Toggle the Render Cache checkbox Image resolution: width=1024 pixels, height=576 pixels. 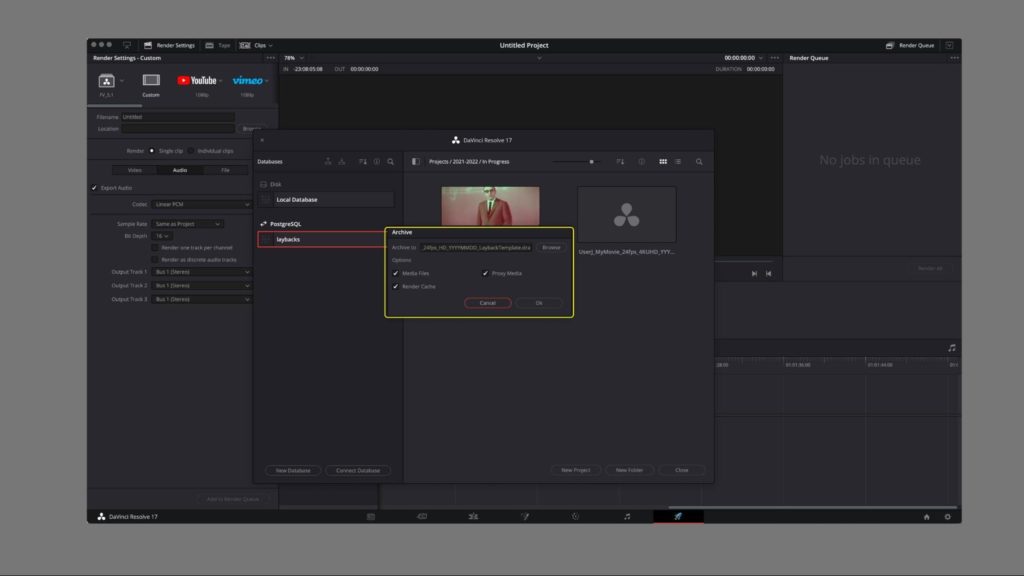click(x=396, y=286)
